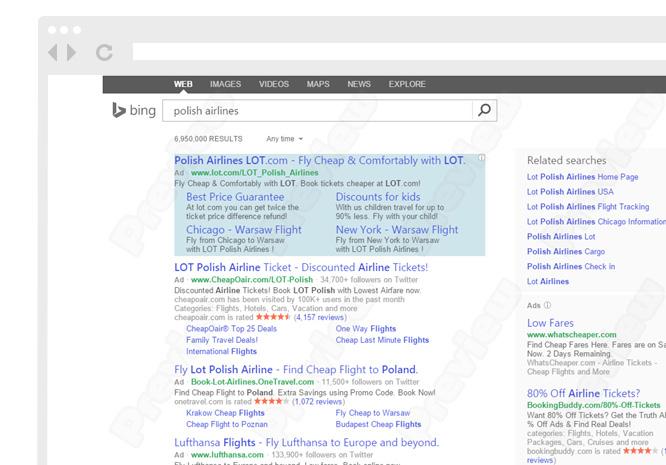Open Polish Airlines Lot related search
This screenshot has height=465, width=666.
[x=561, y=237]
